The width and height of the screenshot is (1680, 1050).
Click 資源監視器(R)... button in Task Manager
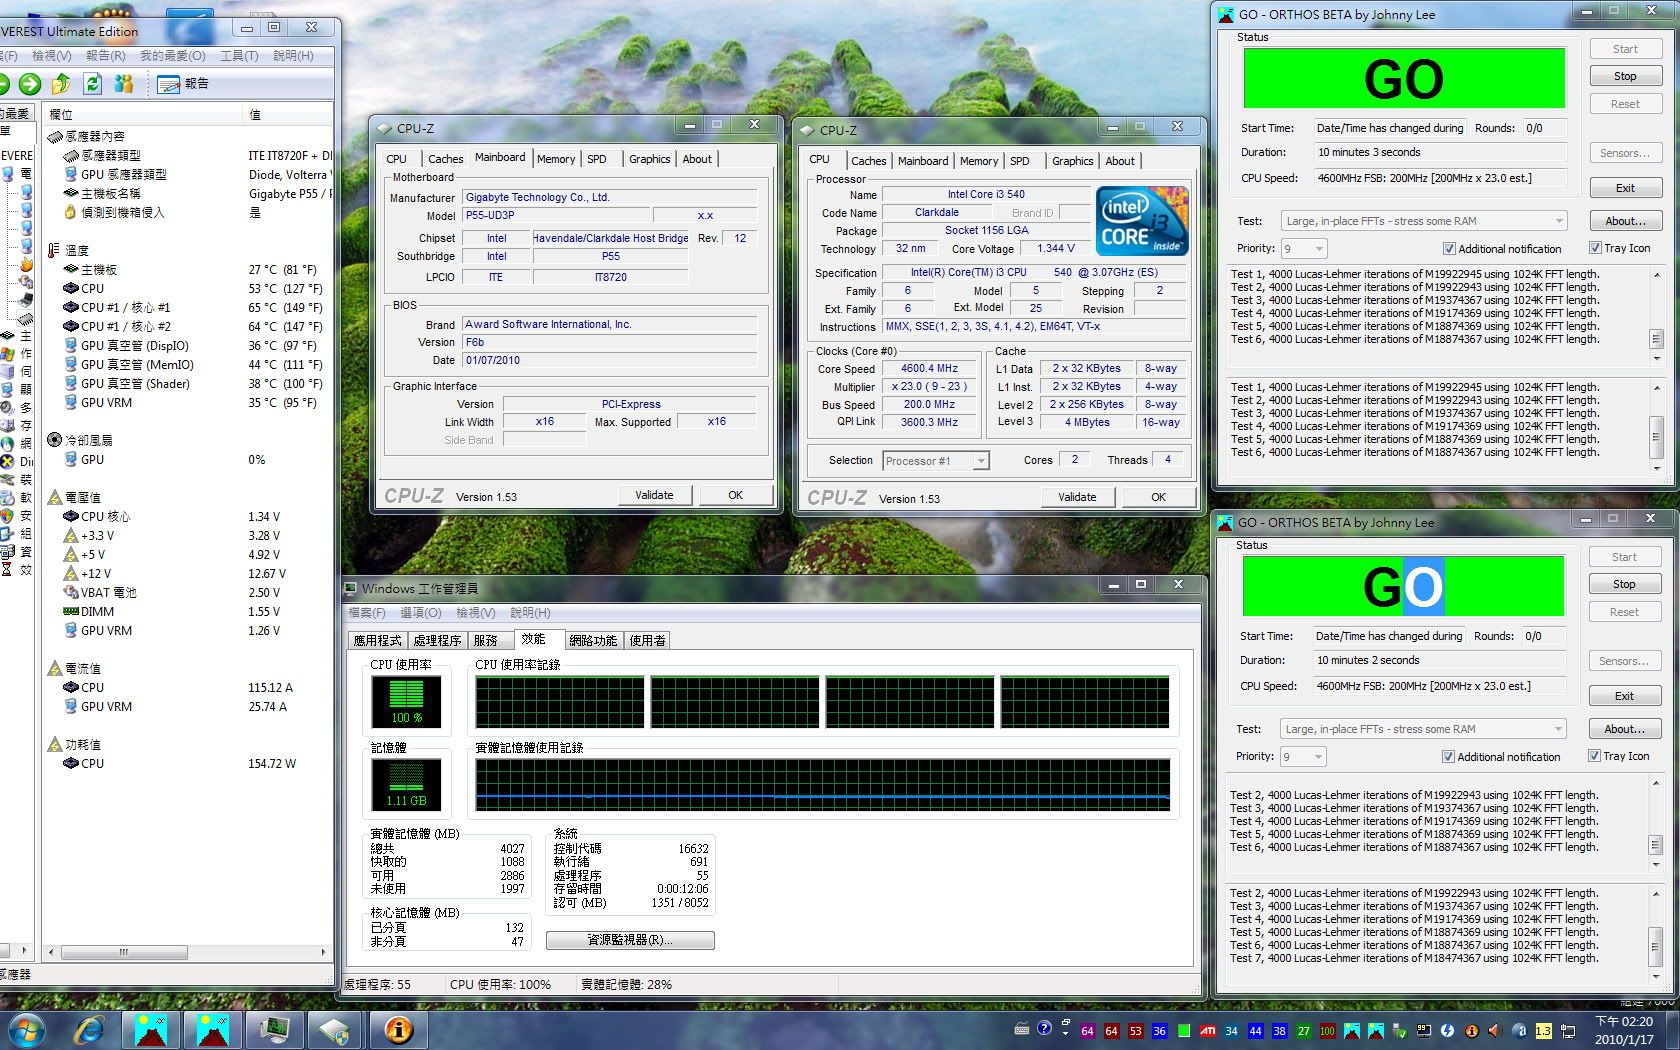click(x=630, y=940)
